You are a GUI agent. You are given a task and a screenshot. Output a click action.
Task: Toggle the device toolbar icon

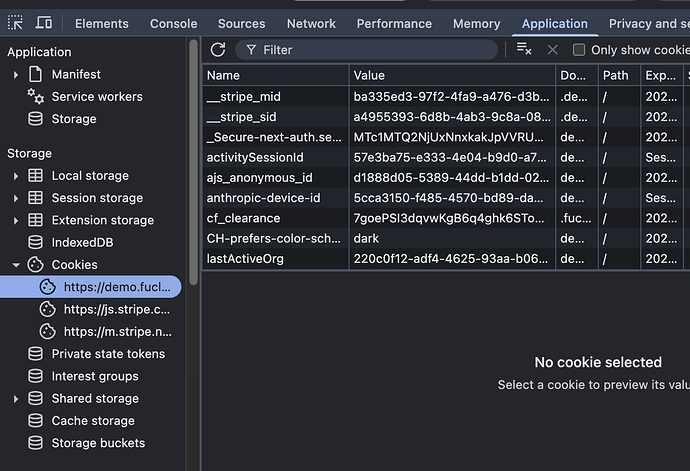coord(44,22)
